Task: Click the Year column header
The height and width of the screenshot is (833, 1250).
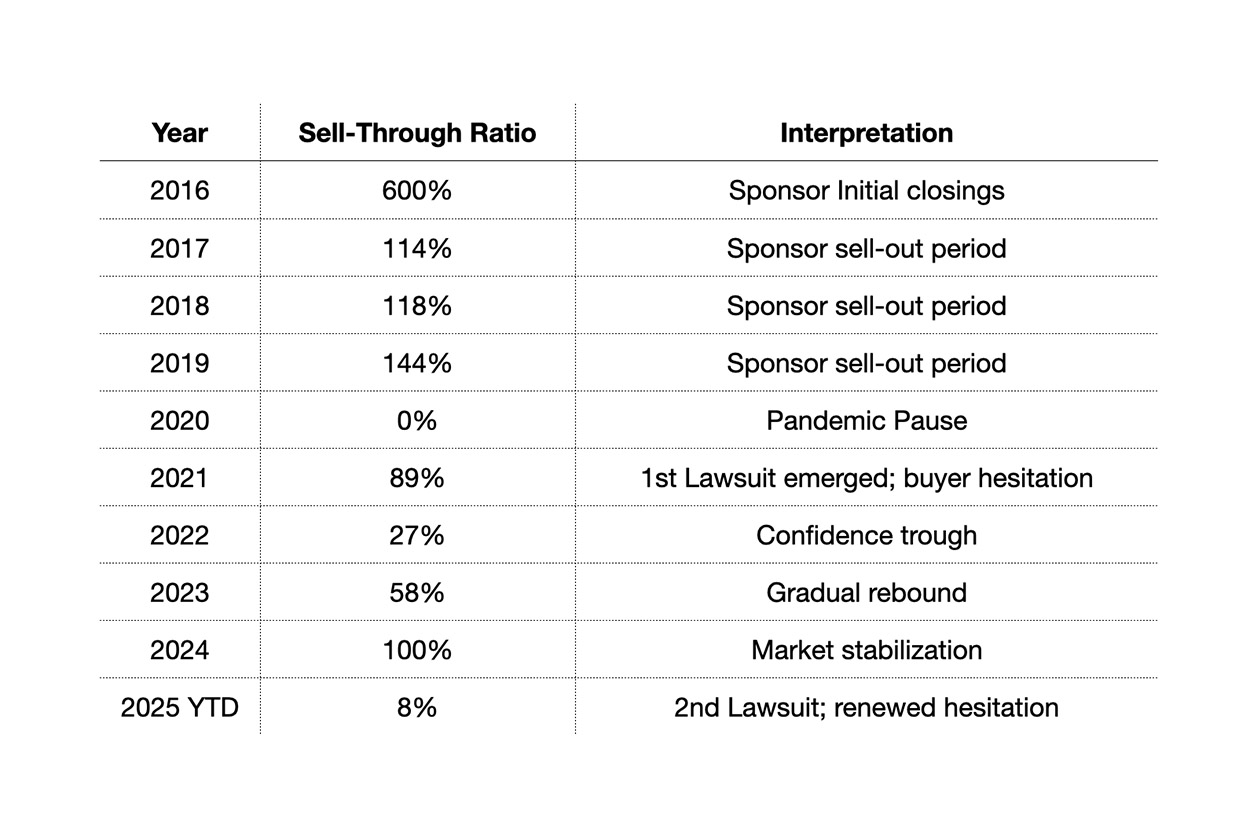Action: (180, 133)
